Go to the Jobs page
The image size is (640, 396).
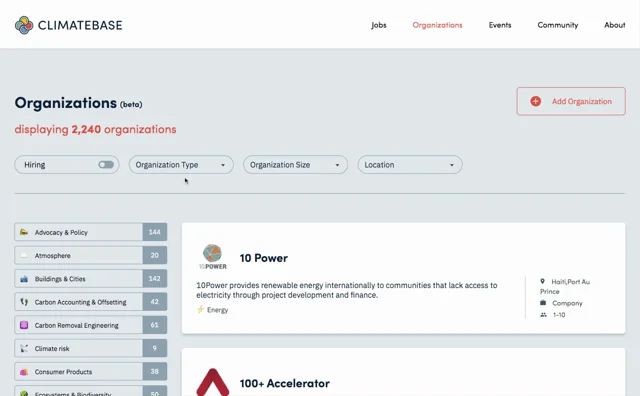point(379,25)
